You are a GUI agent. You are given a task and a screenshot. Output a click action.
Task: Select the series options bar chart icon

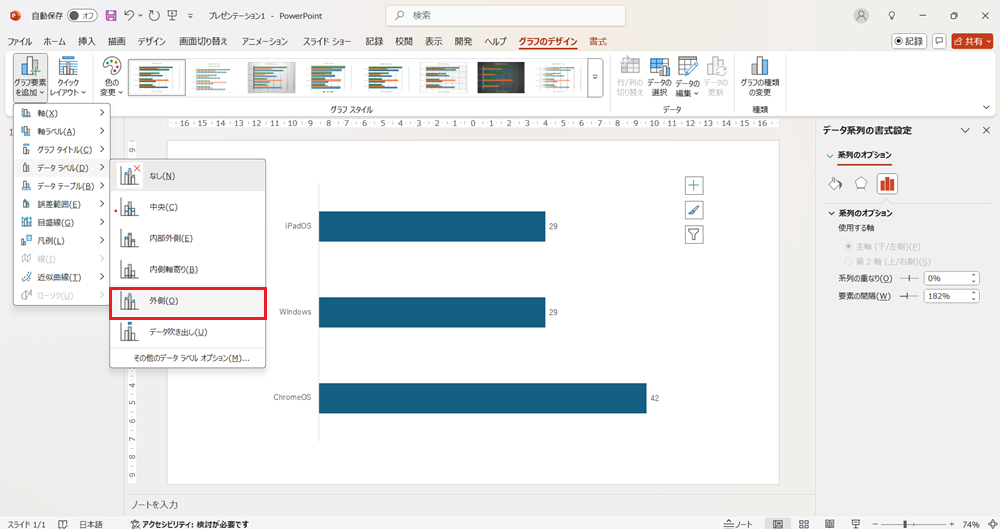(x=887, y=184)
